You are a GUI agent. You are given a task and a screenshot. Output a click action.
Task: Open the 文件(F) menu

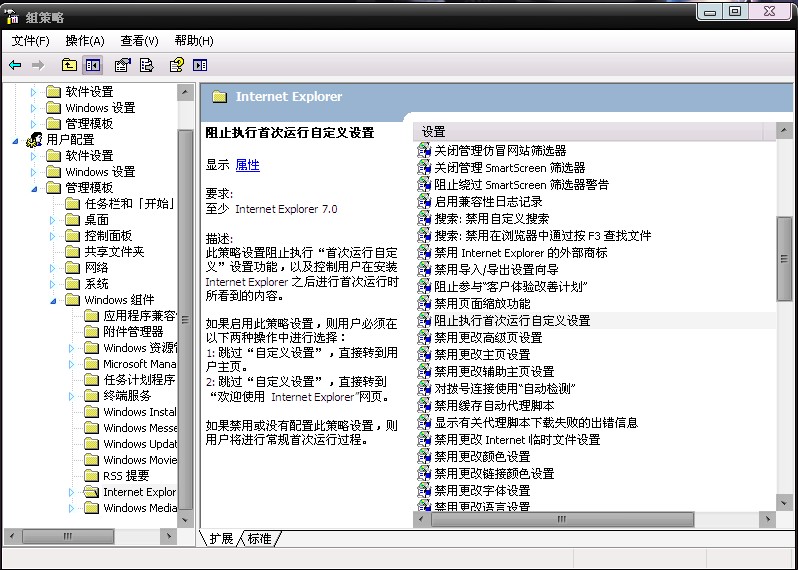[31, 41]
